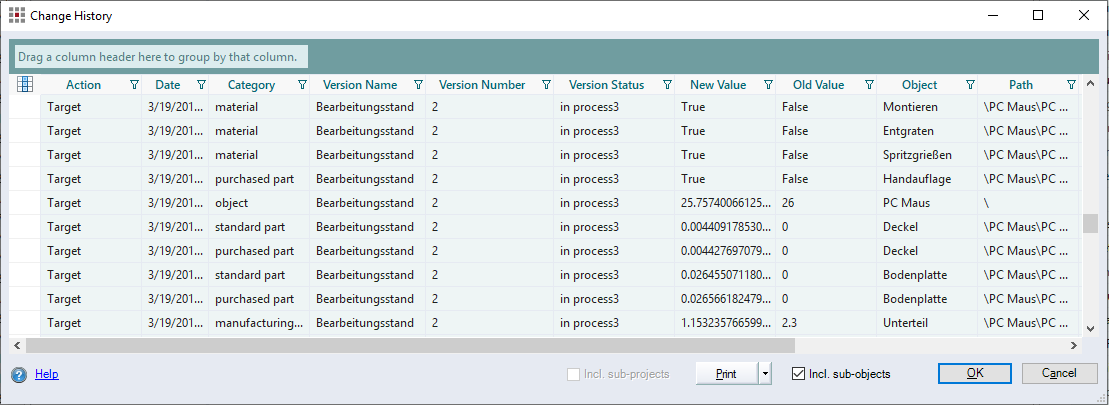The image size is (1109, 405).
Task: Open Old Value column filter dropdown
Action: (x=869, y=85)
